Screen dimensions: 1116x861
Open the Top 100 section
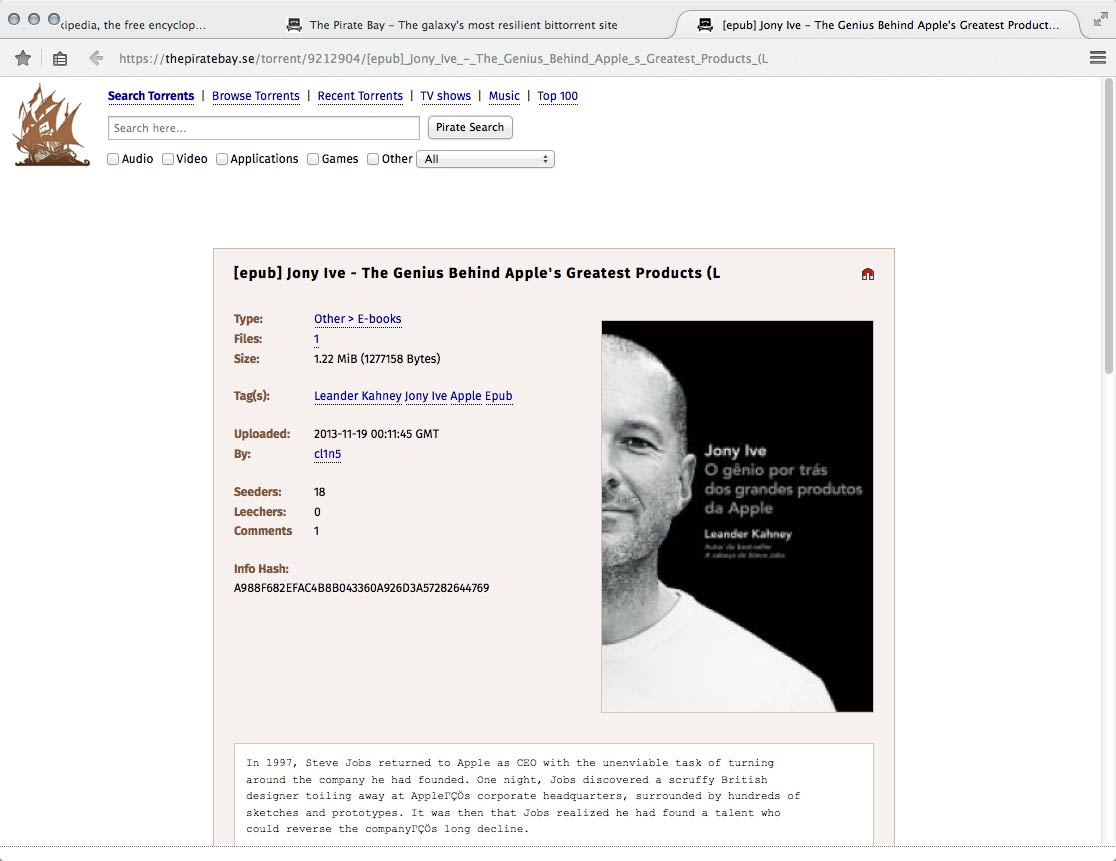(x=557, y=96)
